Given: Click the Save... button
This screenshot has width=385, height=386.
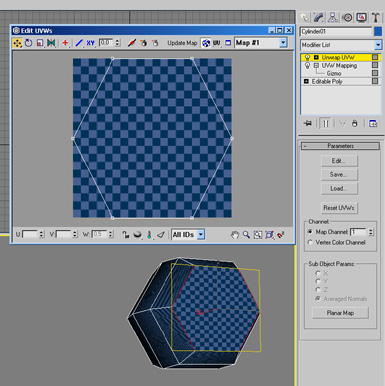Looking at the screenshot, I should tap(339, 175).
